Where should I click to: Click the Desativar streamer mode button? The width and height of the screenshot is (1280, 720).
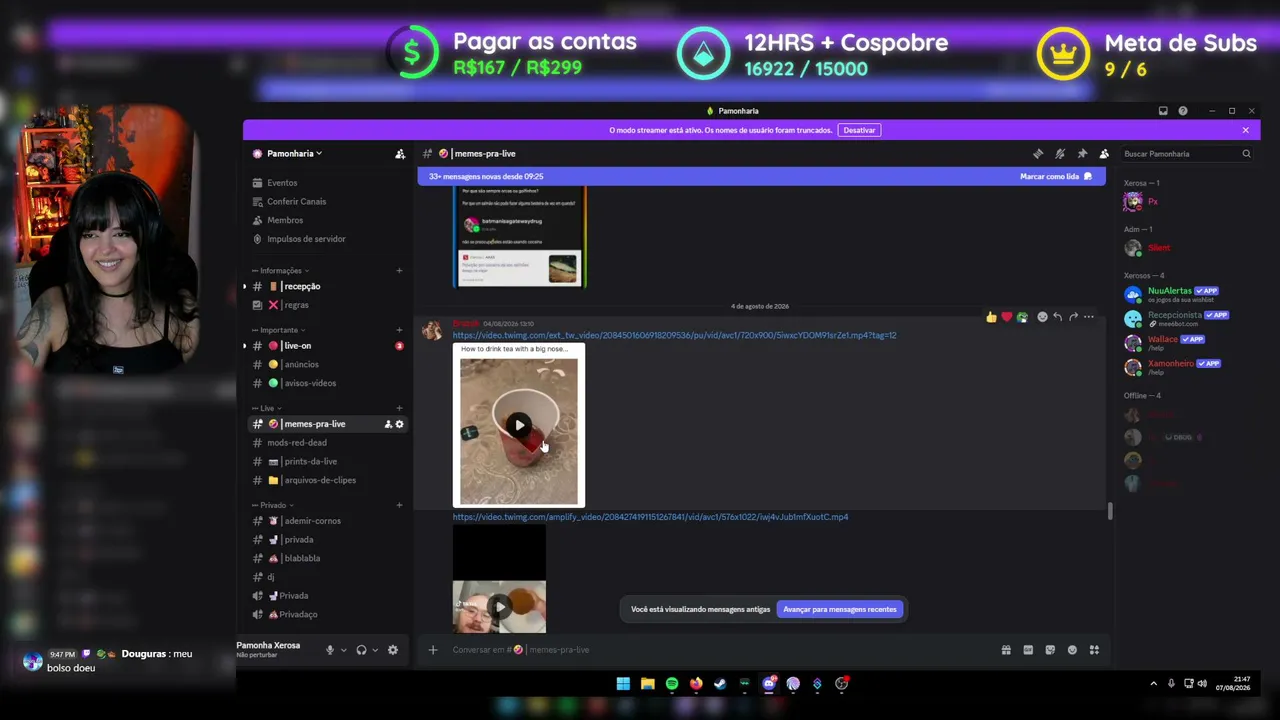pos(859,130)
